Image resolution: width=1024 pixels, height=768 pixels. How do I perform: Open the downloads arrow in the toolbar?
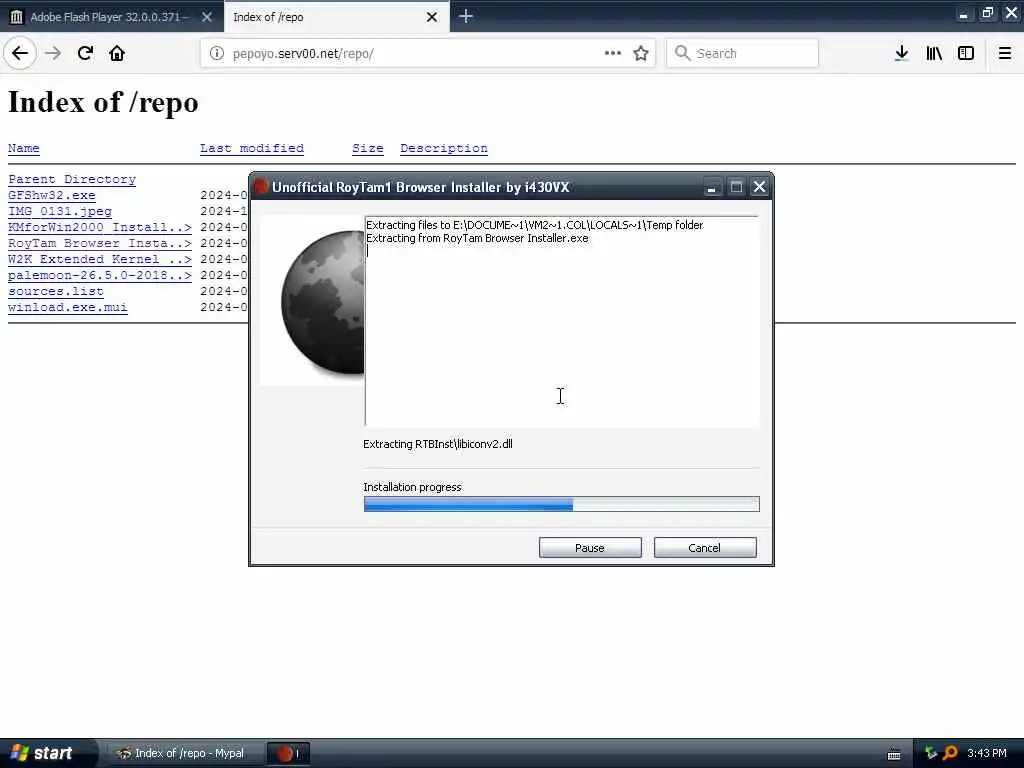(x=901, y=54)
